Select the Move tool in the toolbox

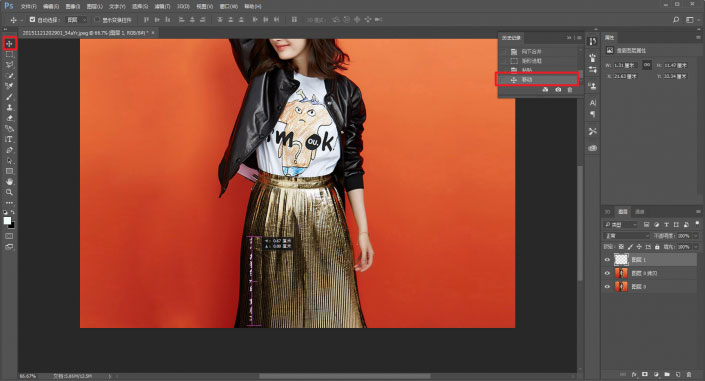click(x=9, y=44)
